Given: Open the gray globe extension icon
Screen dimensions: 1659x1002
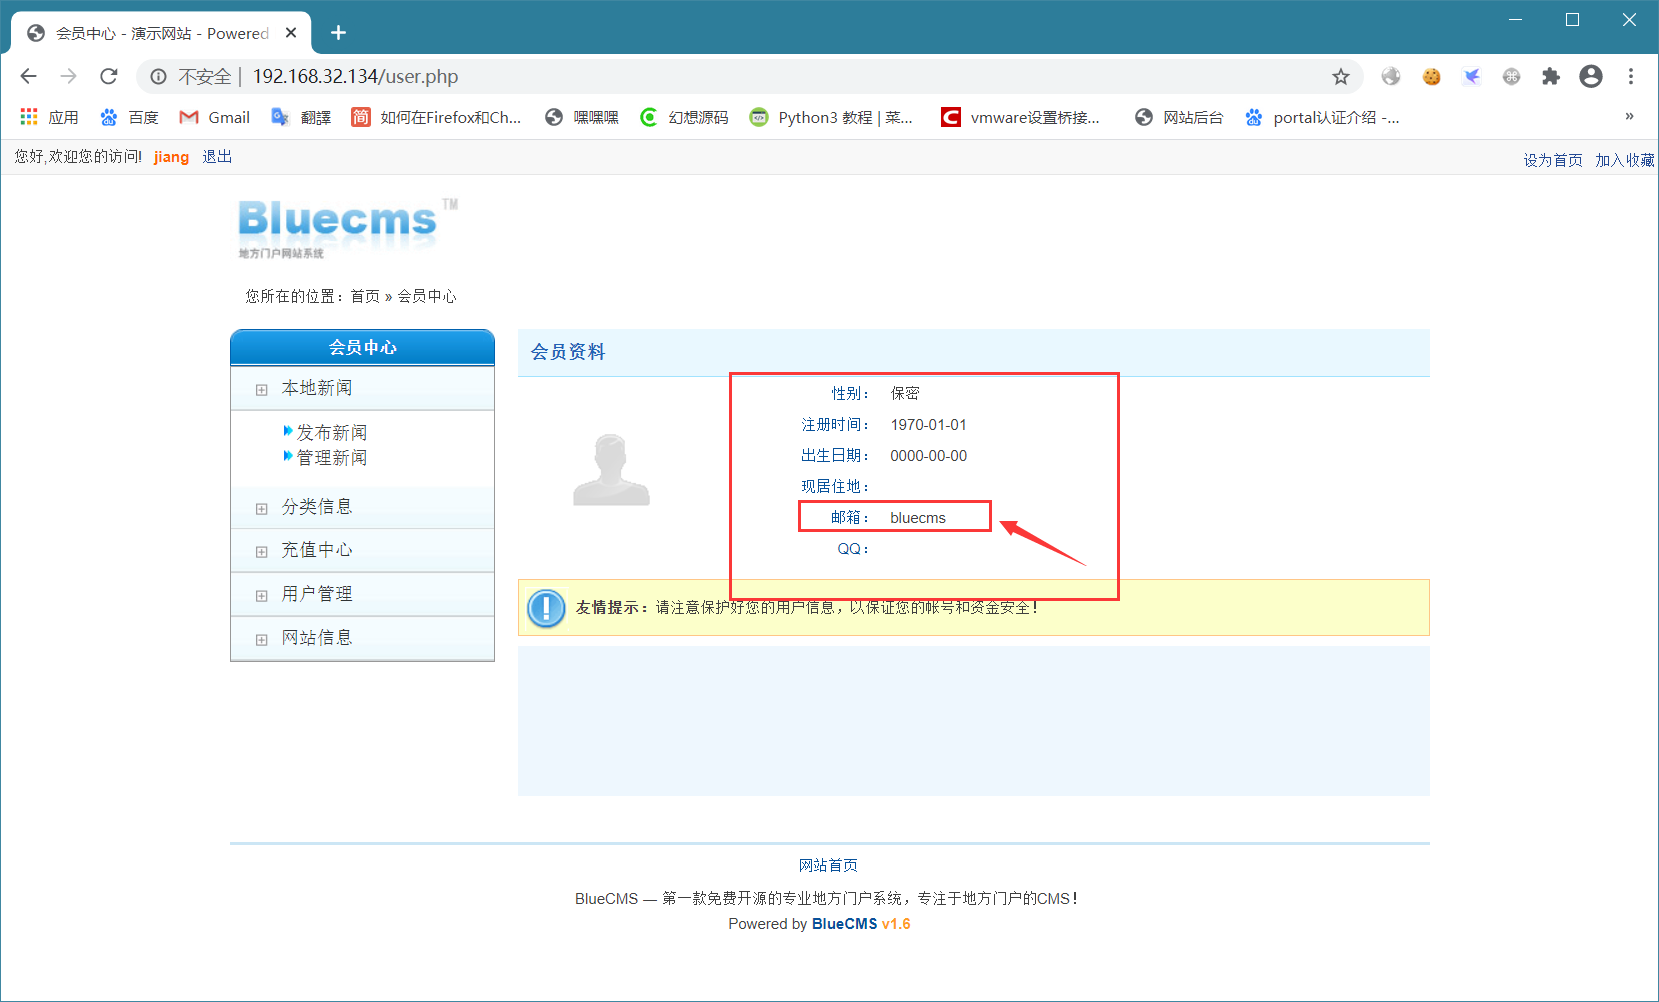Looking at the screenshot, I should point(1391,76).
